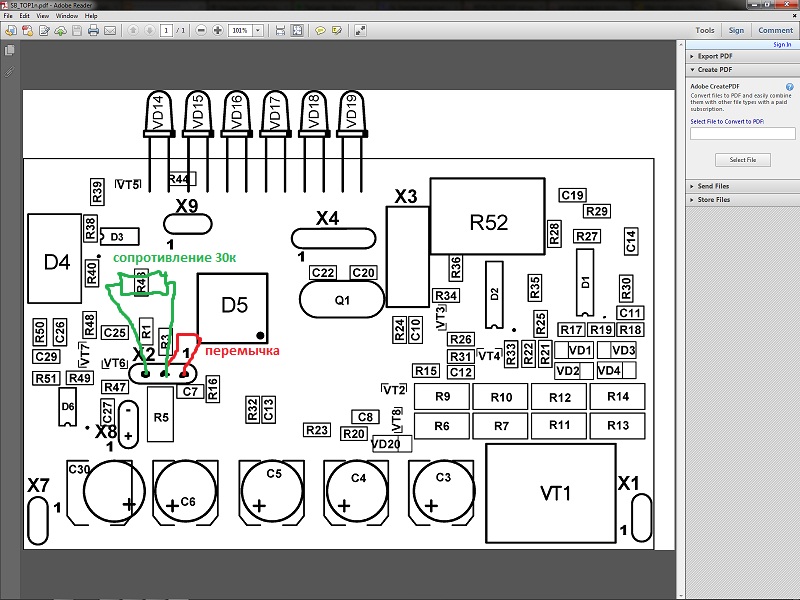Click the Sign In link
The width and height of the screenshot is (800, 600).
782,44
